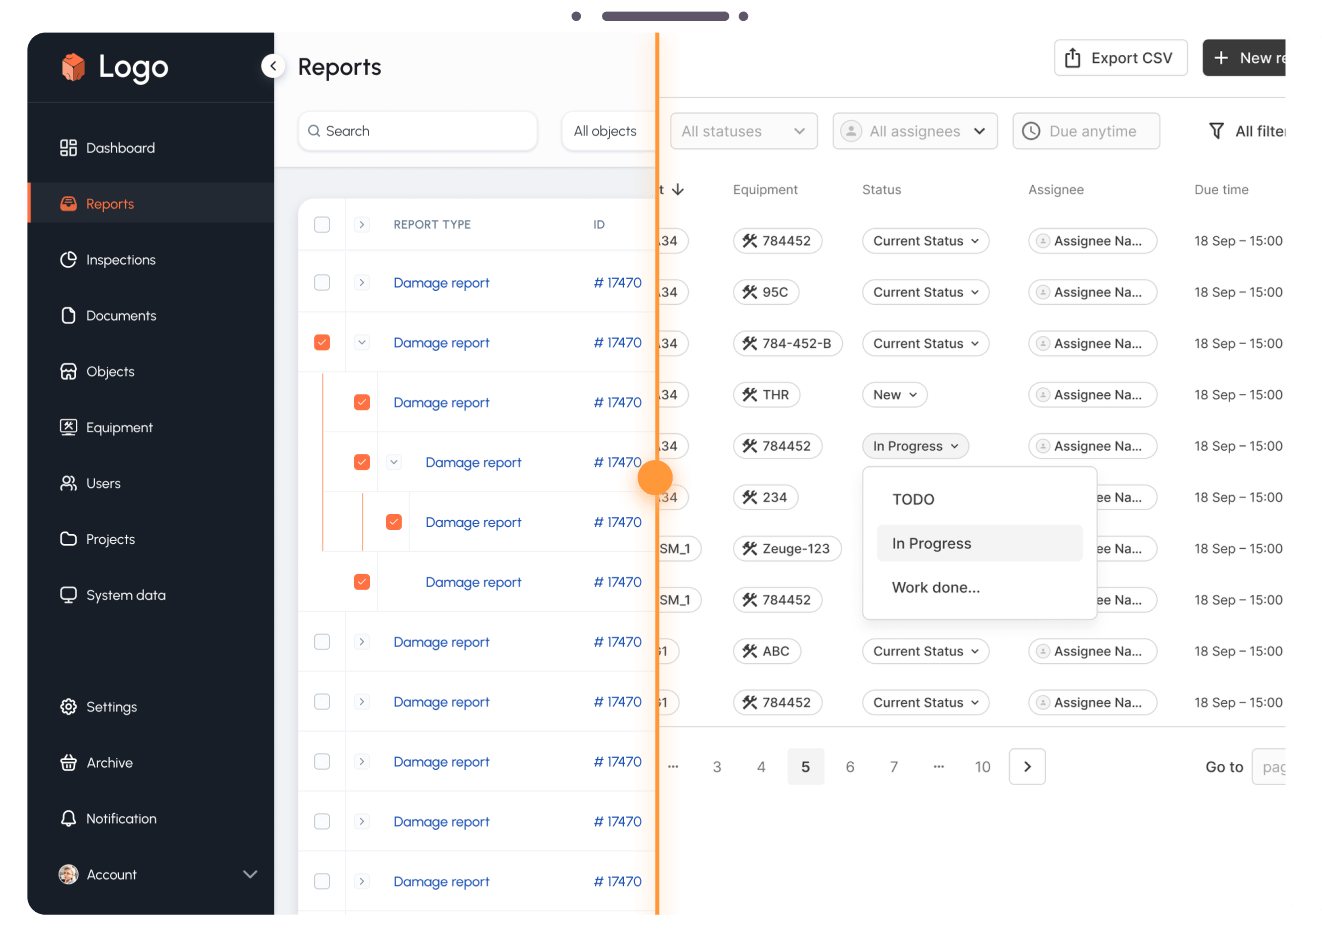This screenshot has width=1322, height=947.
Task: Click the equipment tag THR
Action: [766, 395]
